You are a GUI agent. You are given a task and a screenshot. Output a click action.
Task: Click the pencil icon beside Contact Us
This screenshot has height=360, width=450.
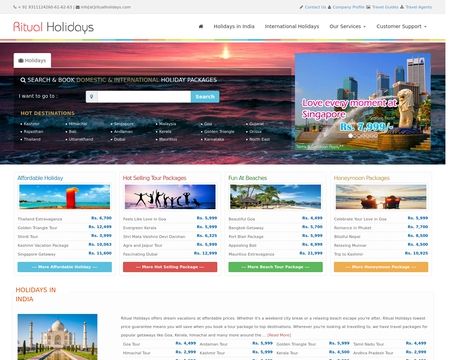pyautogui.click(x=301, y=7)
